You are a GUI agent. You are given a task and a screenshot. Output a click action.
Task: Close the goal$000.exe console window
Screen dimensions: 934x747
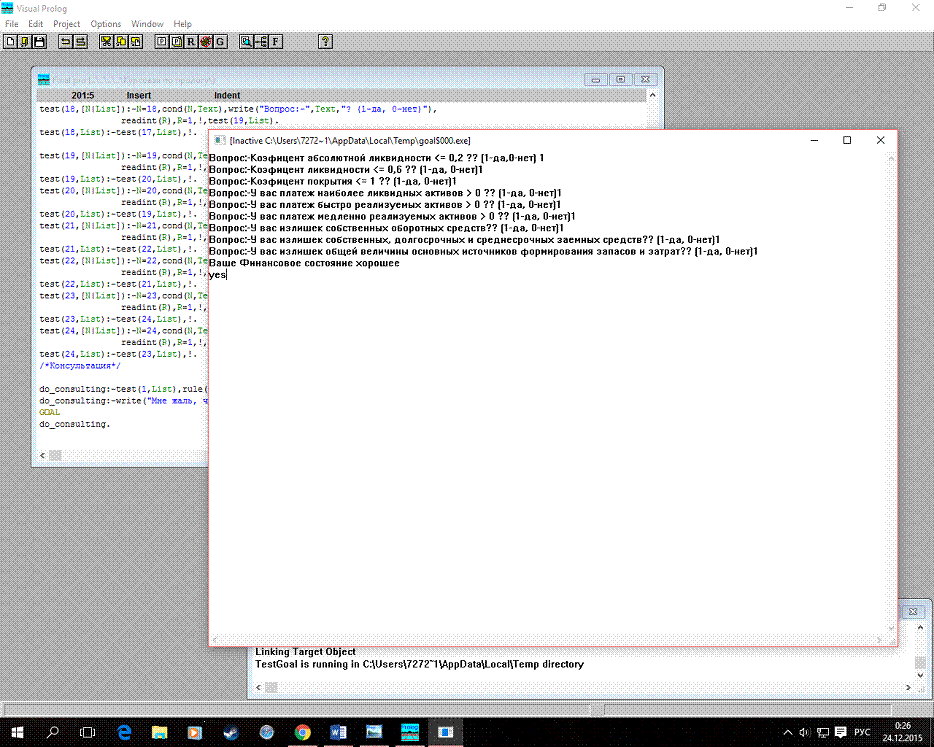coord(880,141)
